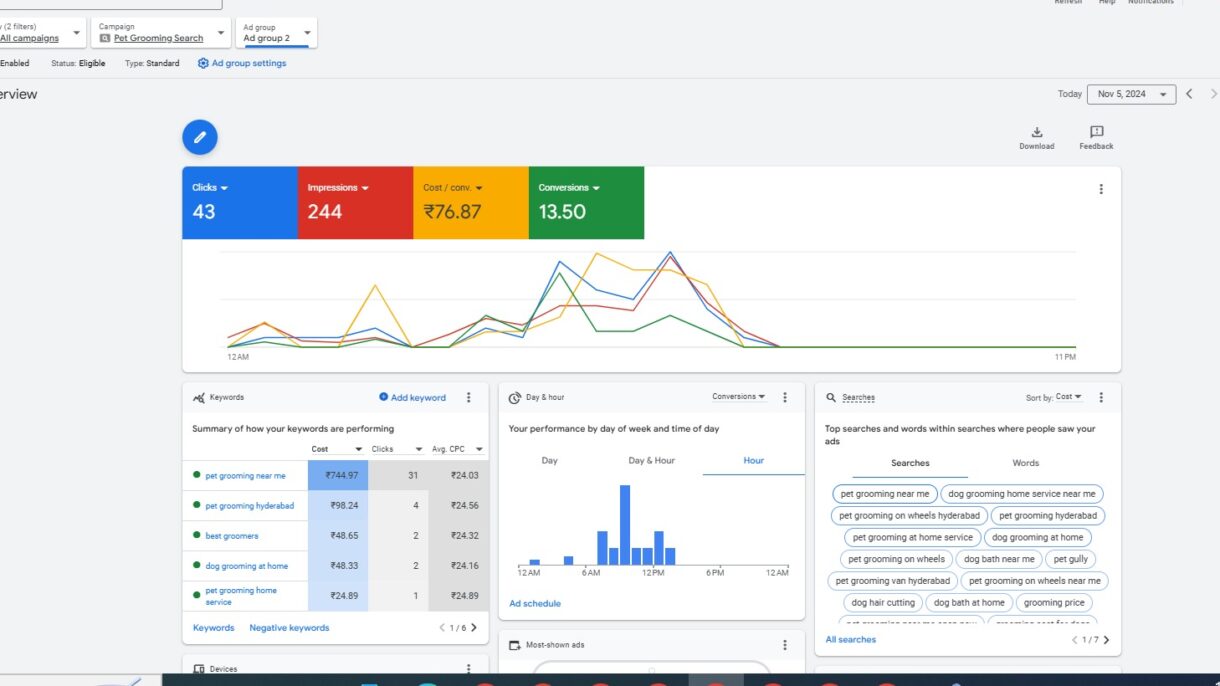Screen dimensions: 1220x686
Task: Expand Sort by Cost dropdown
Action: click(1069, 397)
